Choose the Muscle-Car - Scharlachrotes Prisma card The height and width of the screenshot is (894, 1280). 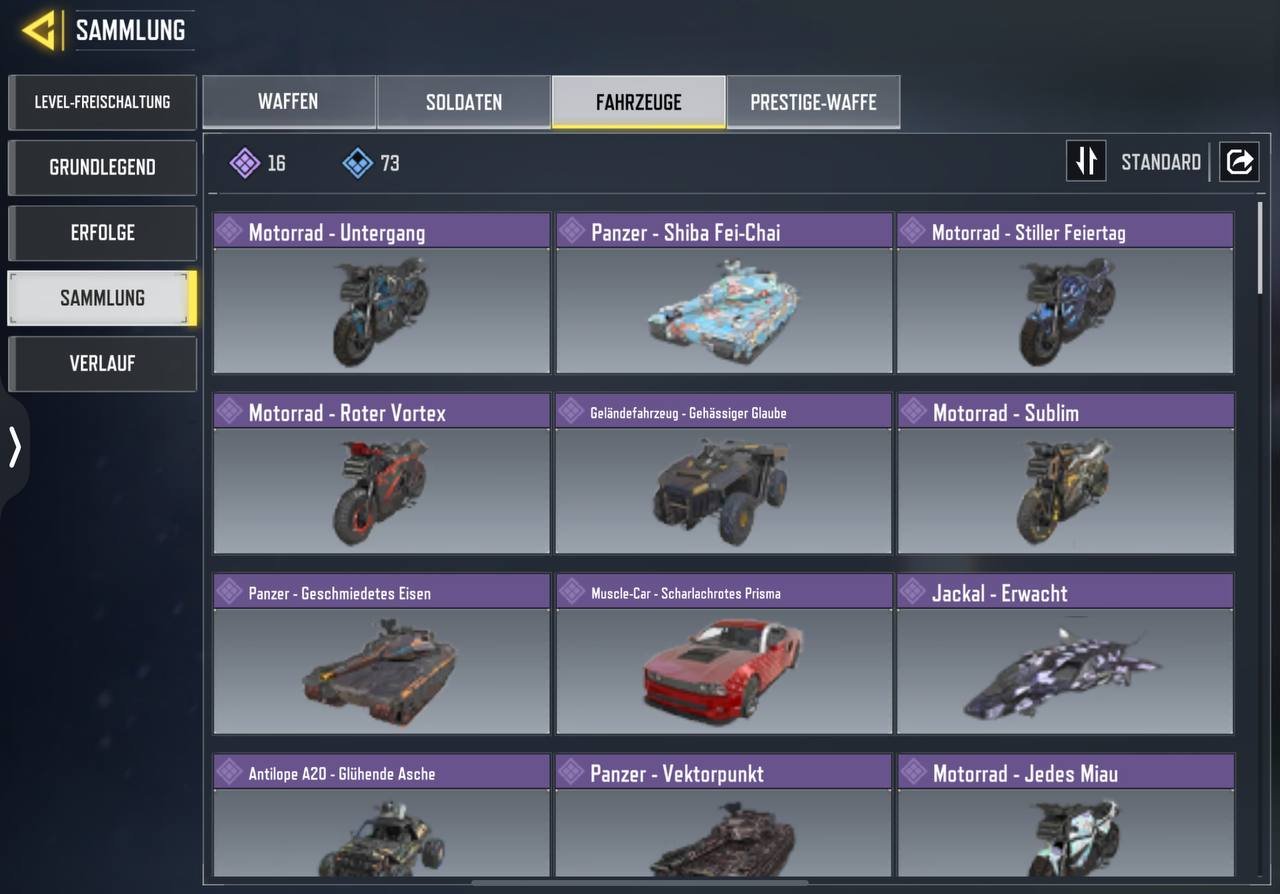point(723,654)
